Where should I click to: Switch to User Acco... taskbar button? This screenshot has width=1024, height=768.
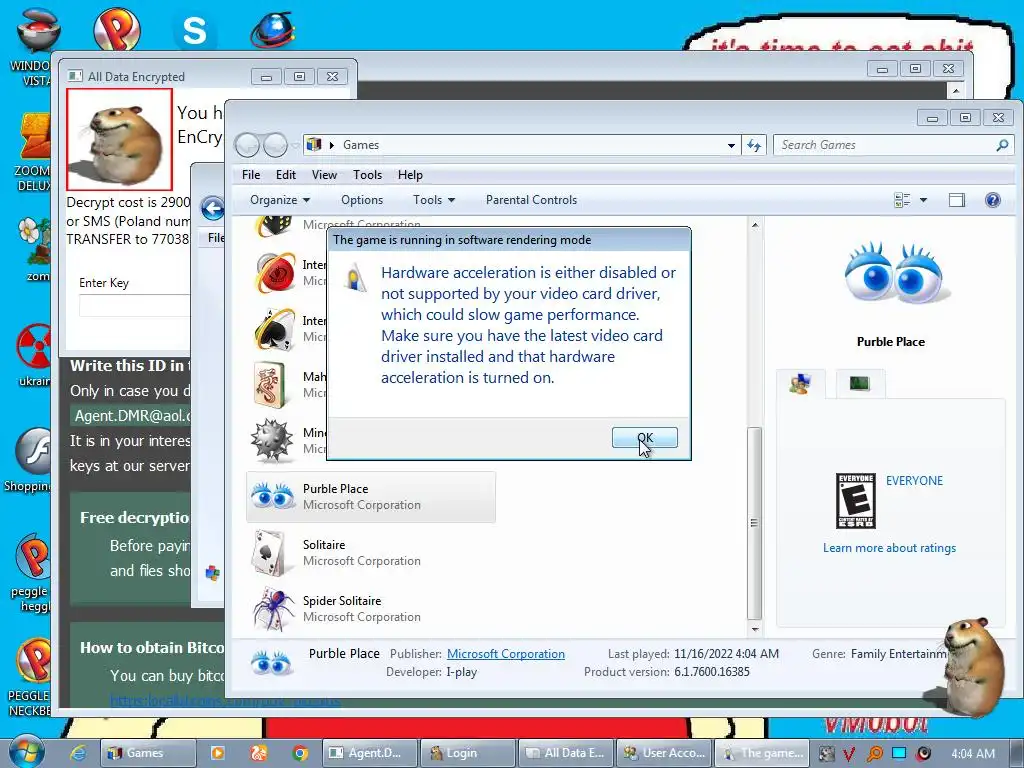point(664,753)
